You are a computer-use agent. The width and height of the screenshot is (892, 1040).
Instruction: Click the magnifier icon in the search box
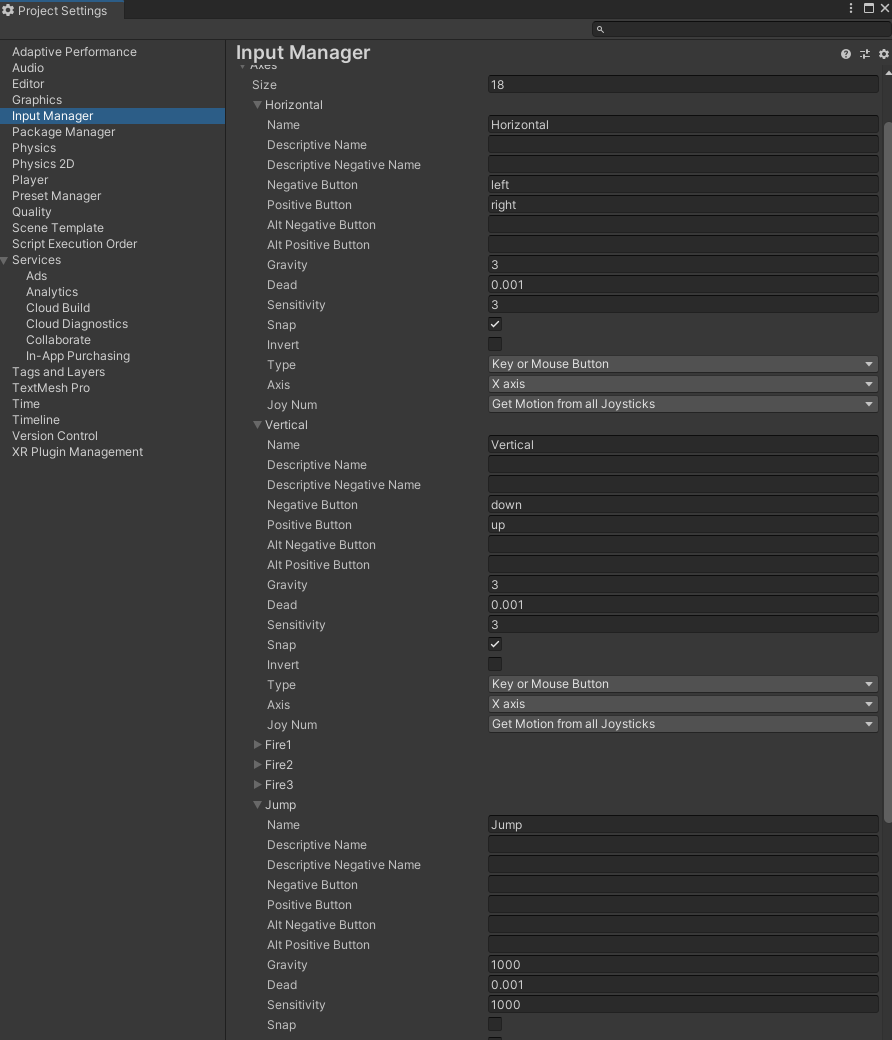click(600, 30)
